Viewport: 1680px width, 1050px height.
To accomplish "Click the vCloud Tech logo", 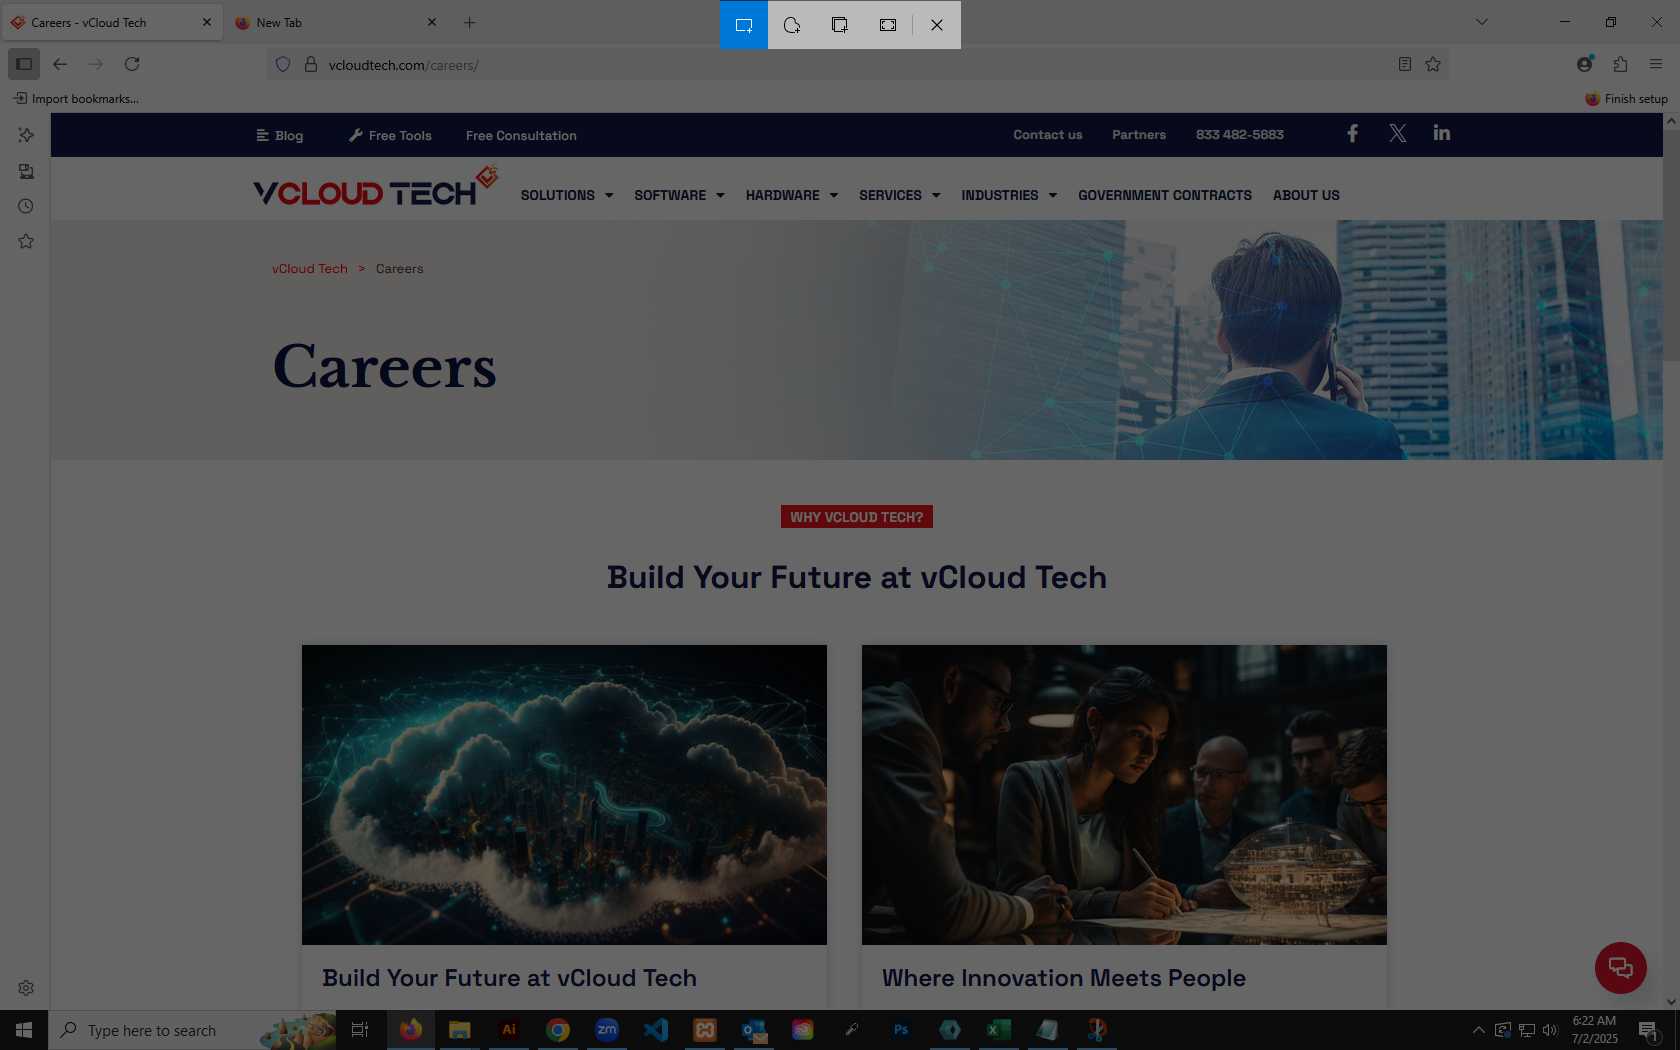I will [375, 187].
